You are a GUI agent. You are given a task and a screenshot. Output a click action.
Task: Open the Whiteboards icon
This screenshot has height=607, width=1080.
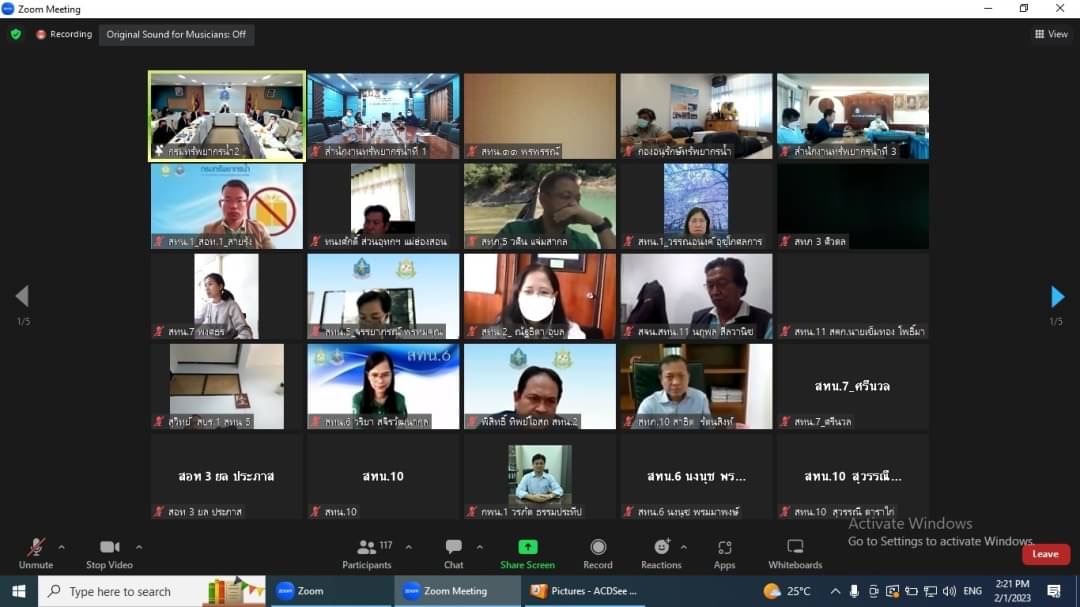point(795,547)
